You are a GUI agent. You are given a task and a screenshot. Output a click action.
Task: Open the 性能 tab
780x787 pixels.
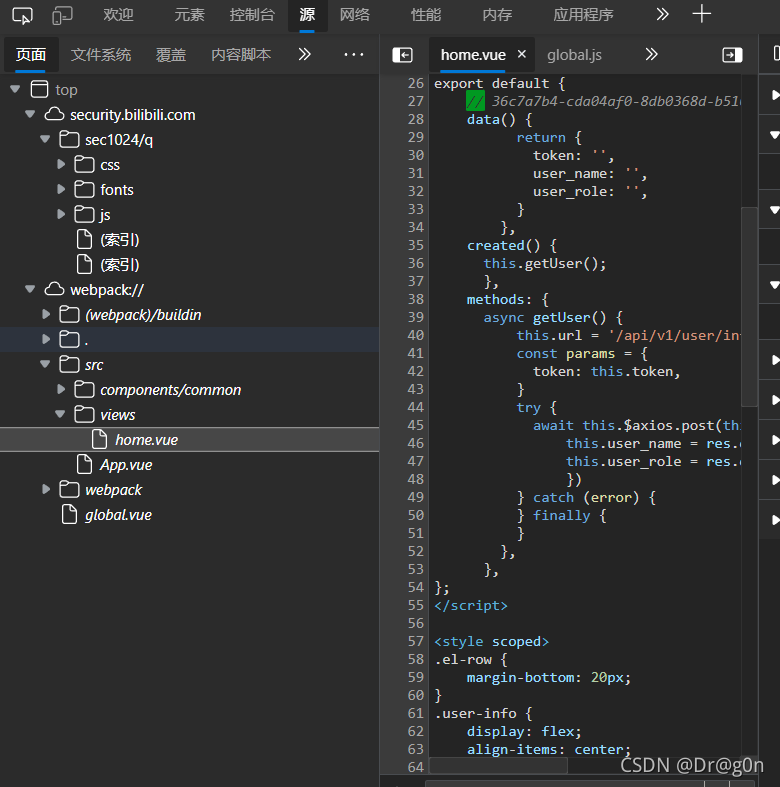(426, 15)
